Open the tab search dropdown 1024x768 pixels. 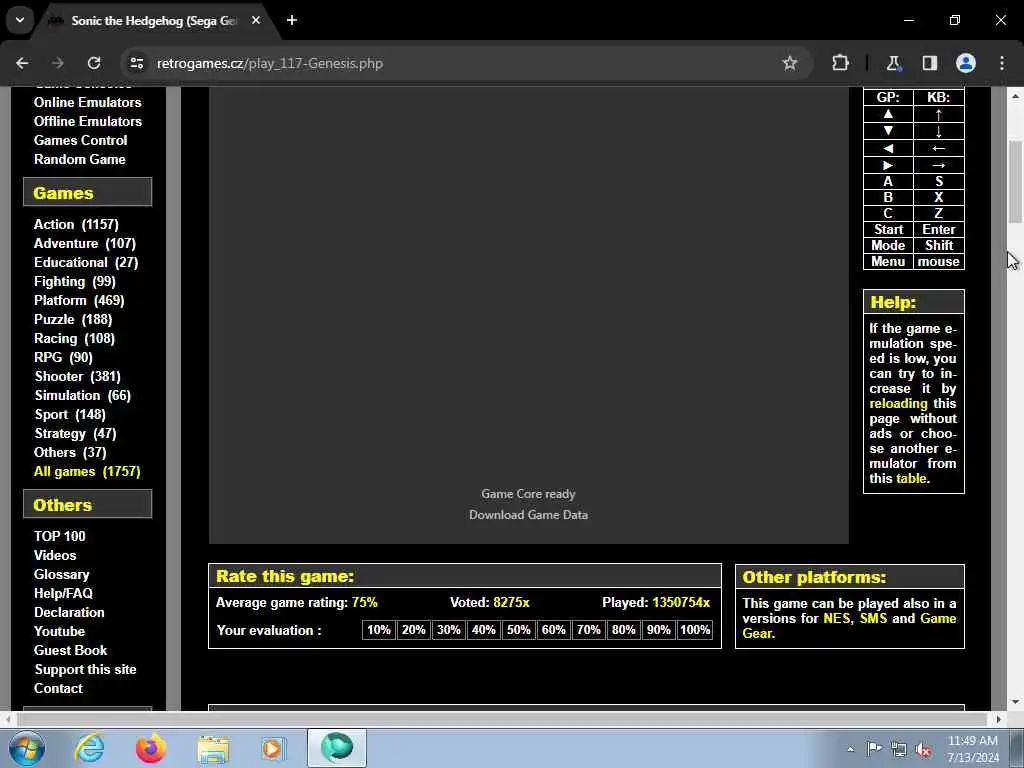tap(20, 20)
